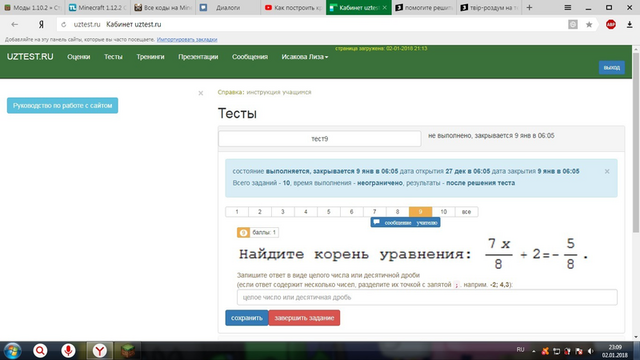
Task: Open the browser hamburger menu
Action: pyautogui.click(x=567, y=7)
